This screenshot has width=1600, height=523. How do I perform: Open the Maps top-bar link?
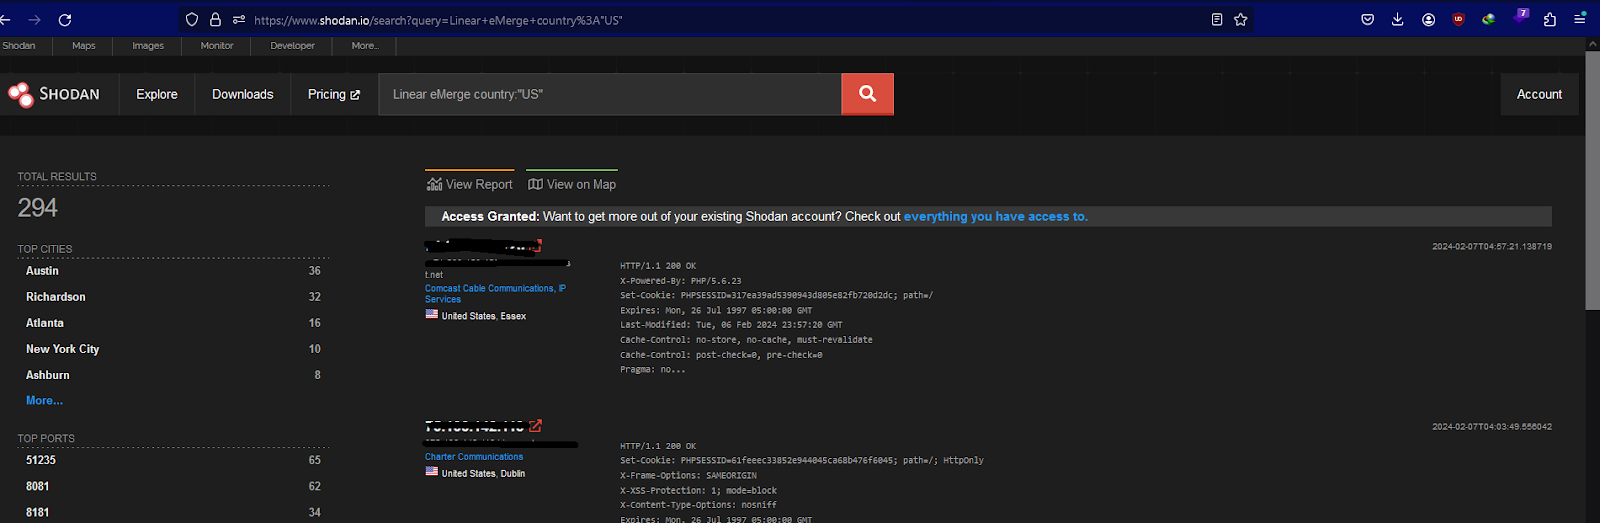(84, 46)
